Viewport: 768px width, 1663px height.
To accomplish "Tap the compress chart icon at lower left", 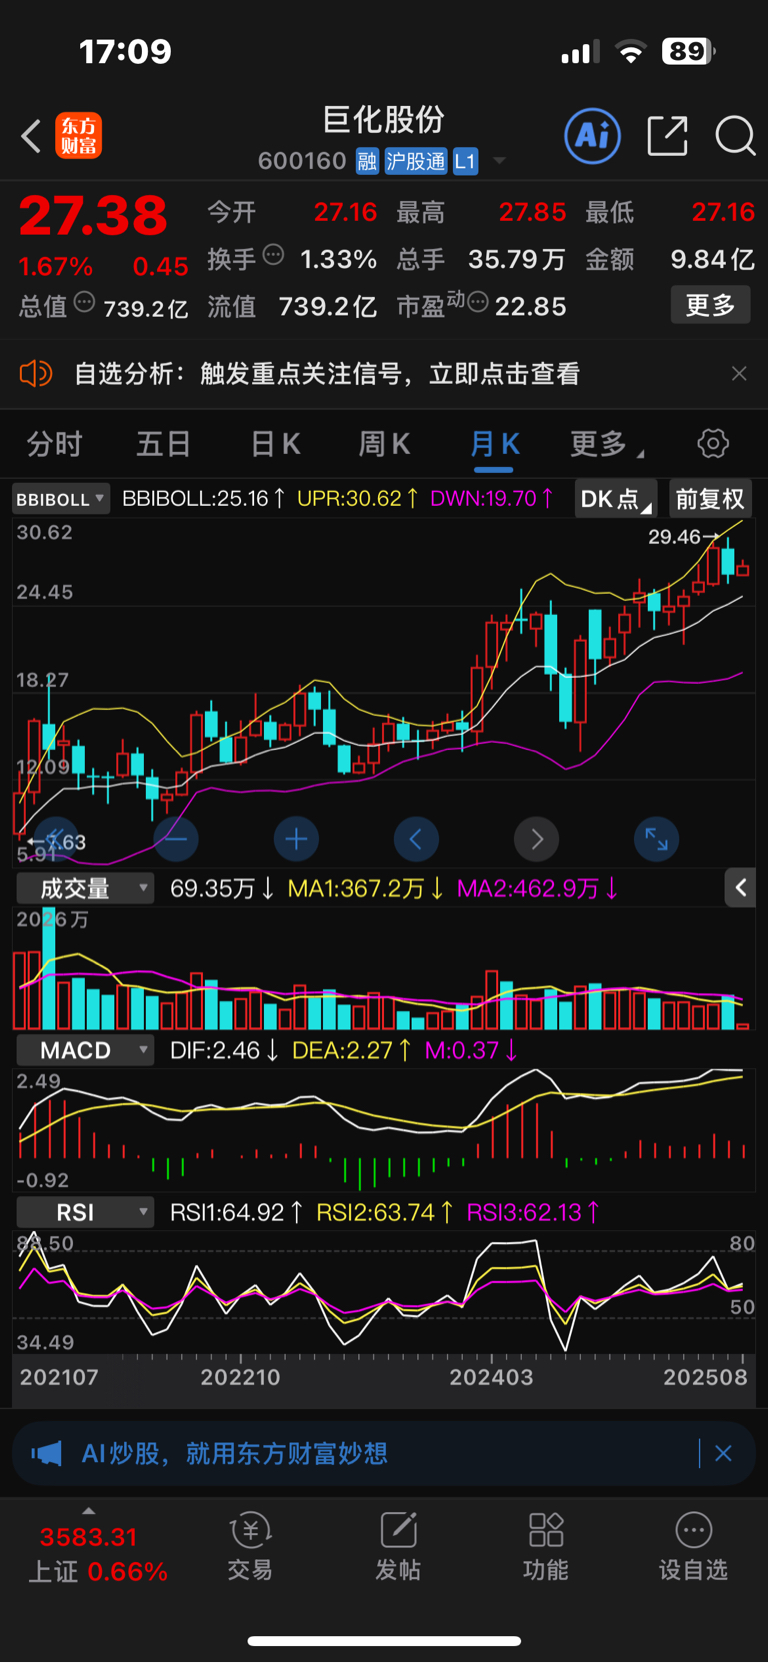I will pos(56,838).
